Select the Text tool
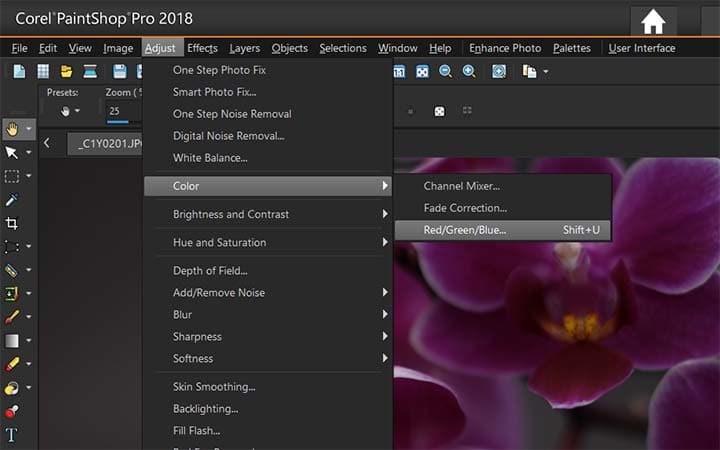Viewport: 720px width, 450px height. (11, 434)
